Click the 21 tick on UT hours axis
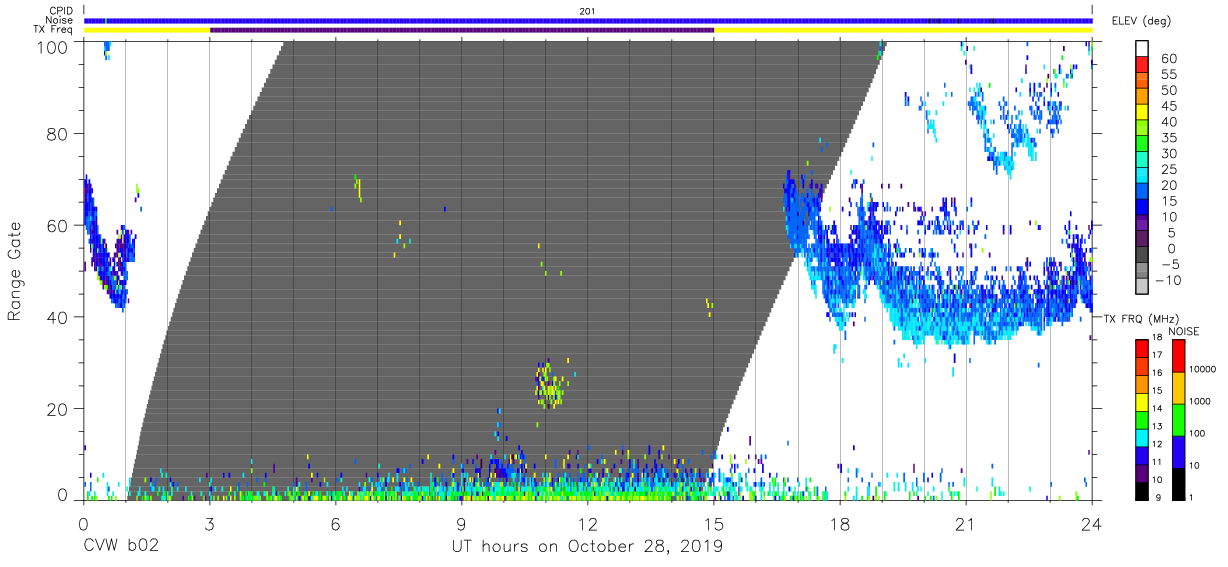This screenshot has height=567, width=1228. coord(966,524)
